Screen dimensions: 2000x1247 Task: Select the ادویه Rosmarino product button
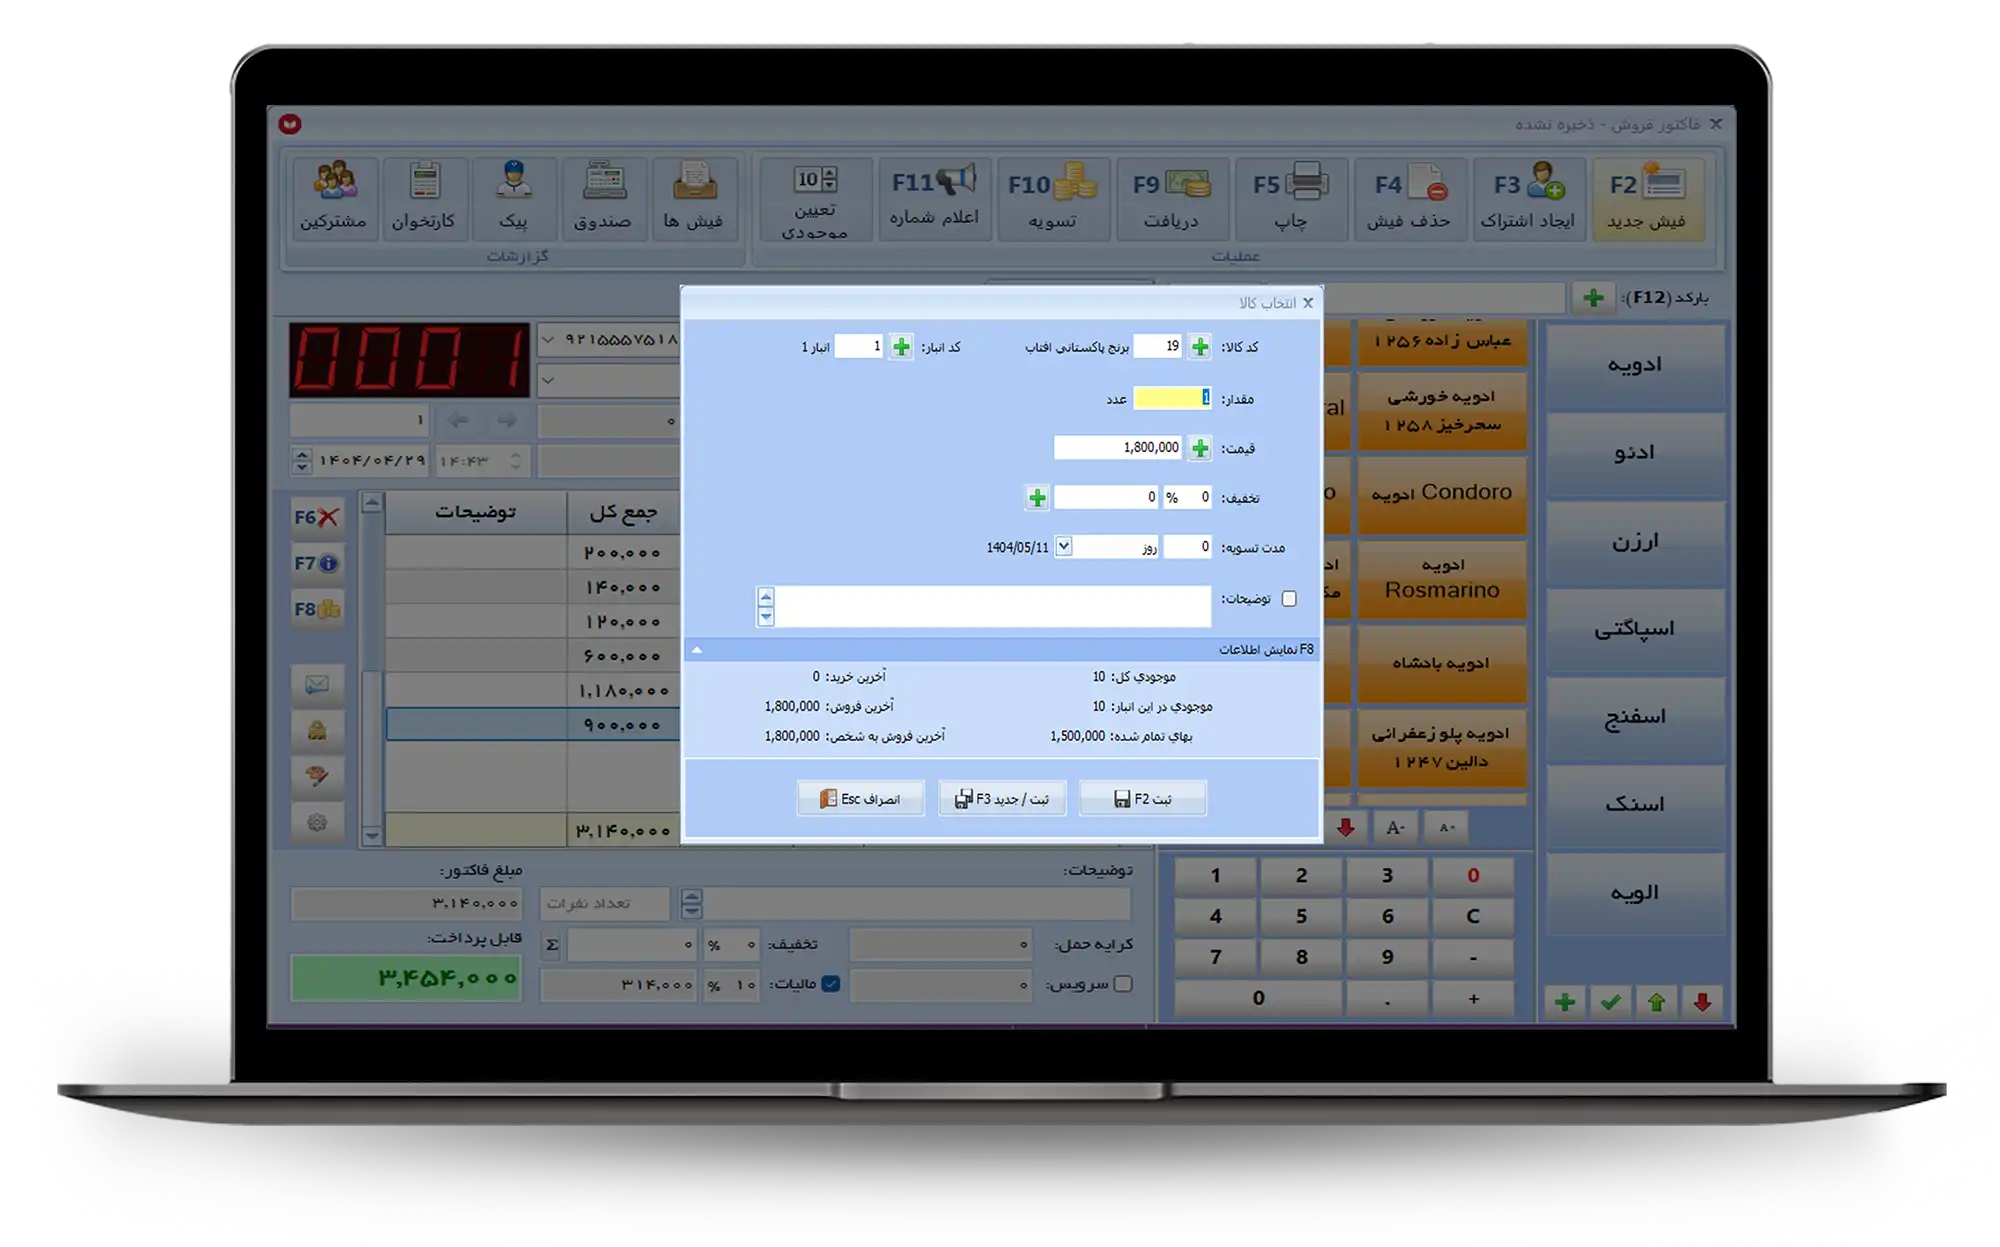tap(1442, 579)
